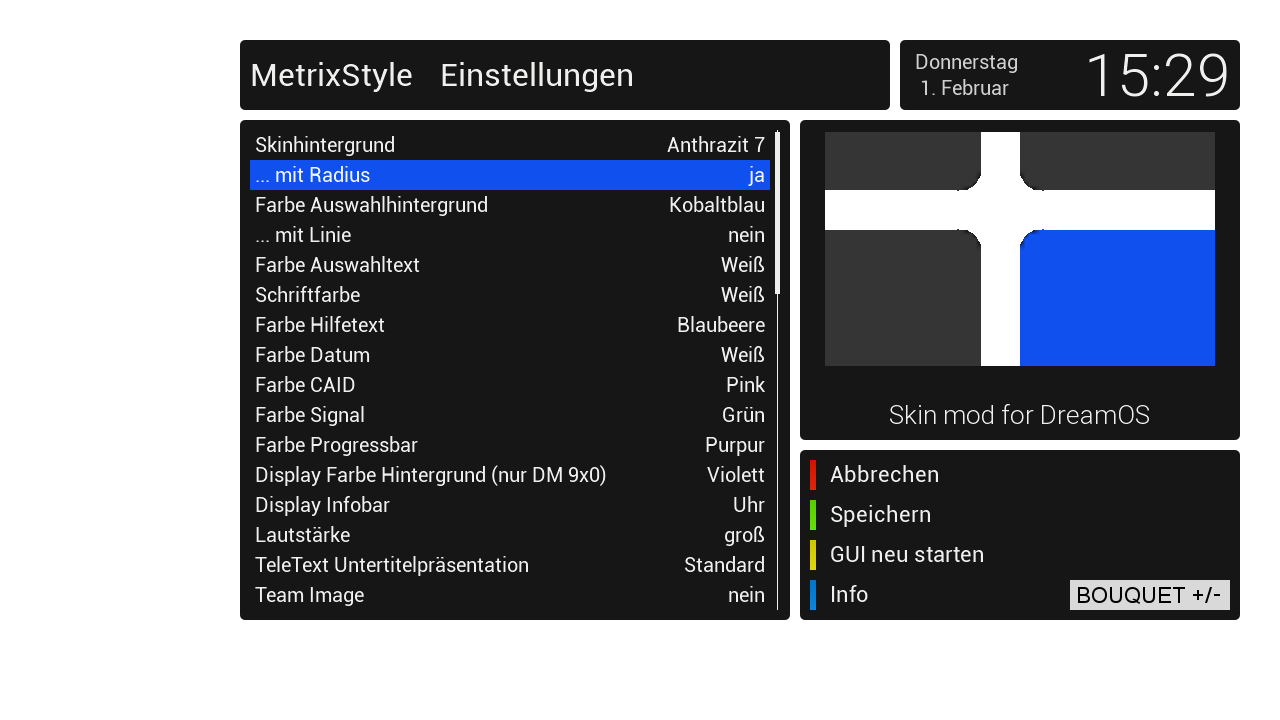
Task: Select the Lautstärke setting row
Action: [x=510, y=535]
